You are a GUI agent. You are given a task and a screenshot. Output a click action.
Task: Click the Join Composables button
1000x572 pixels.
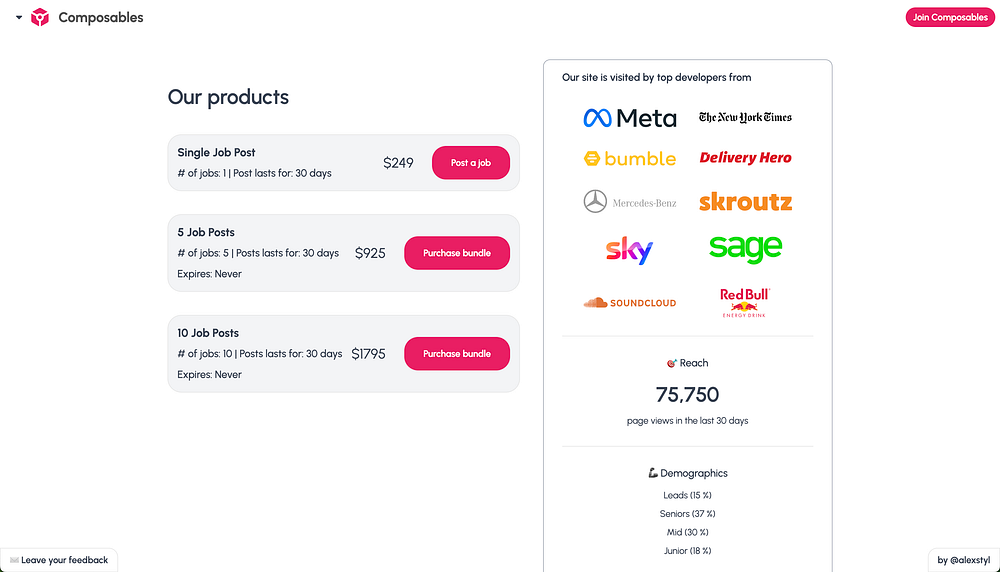[950, 17]
